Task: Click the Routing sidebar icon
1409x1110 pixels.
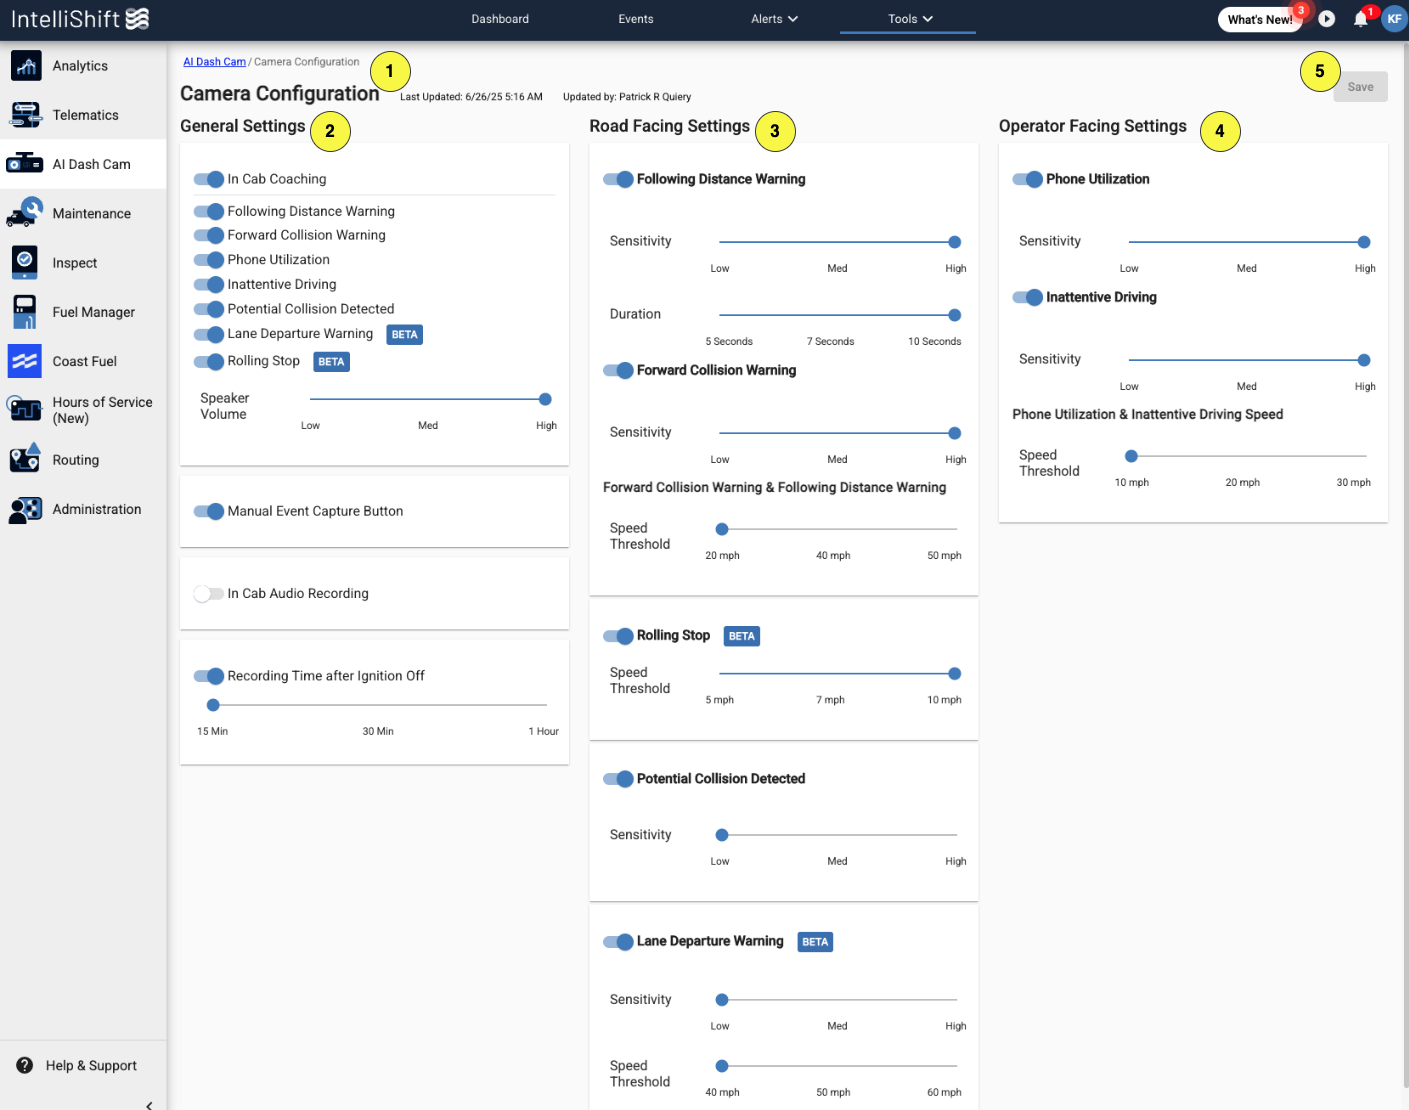Action: click(x=25, y=459)
